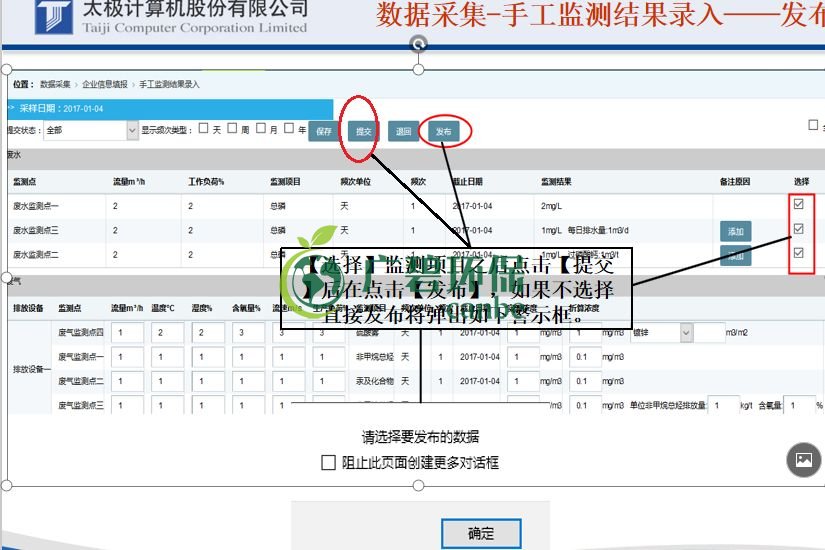This screenshot has height=550, width=825.
Task: Click 数据采集 in the breadcrumb path
Action: [55, 85]
